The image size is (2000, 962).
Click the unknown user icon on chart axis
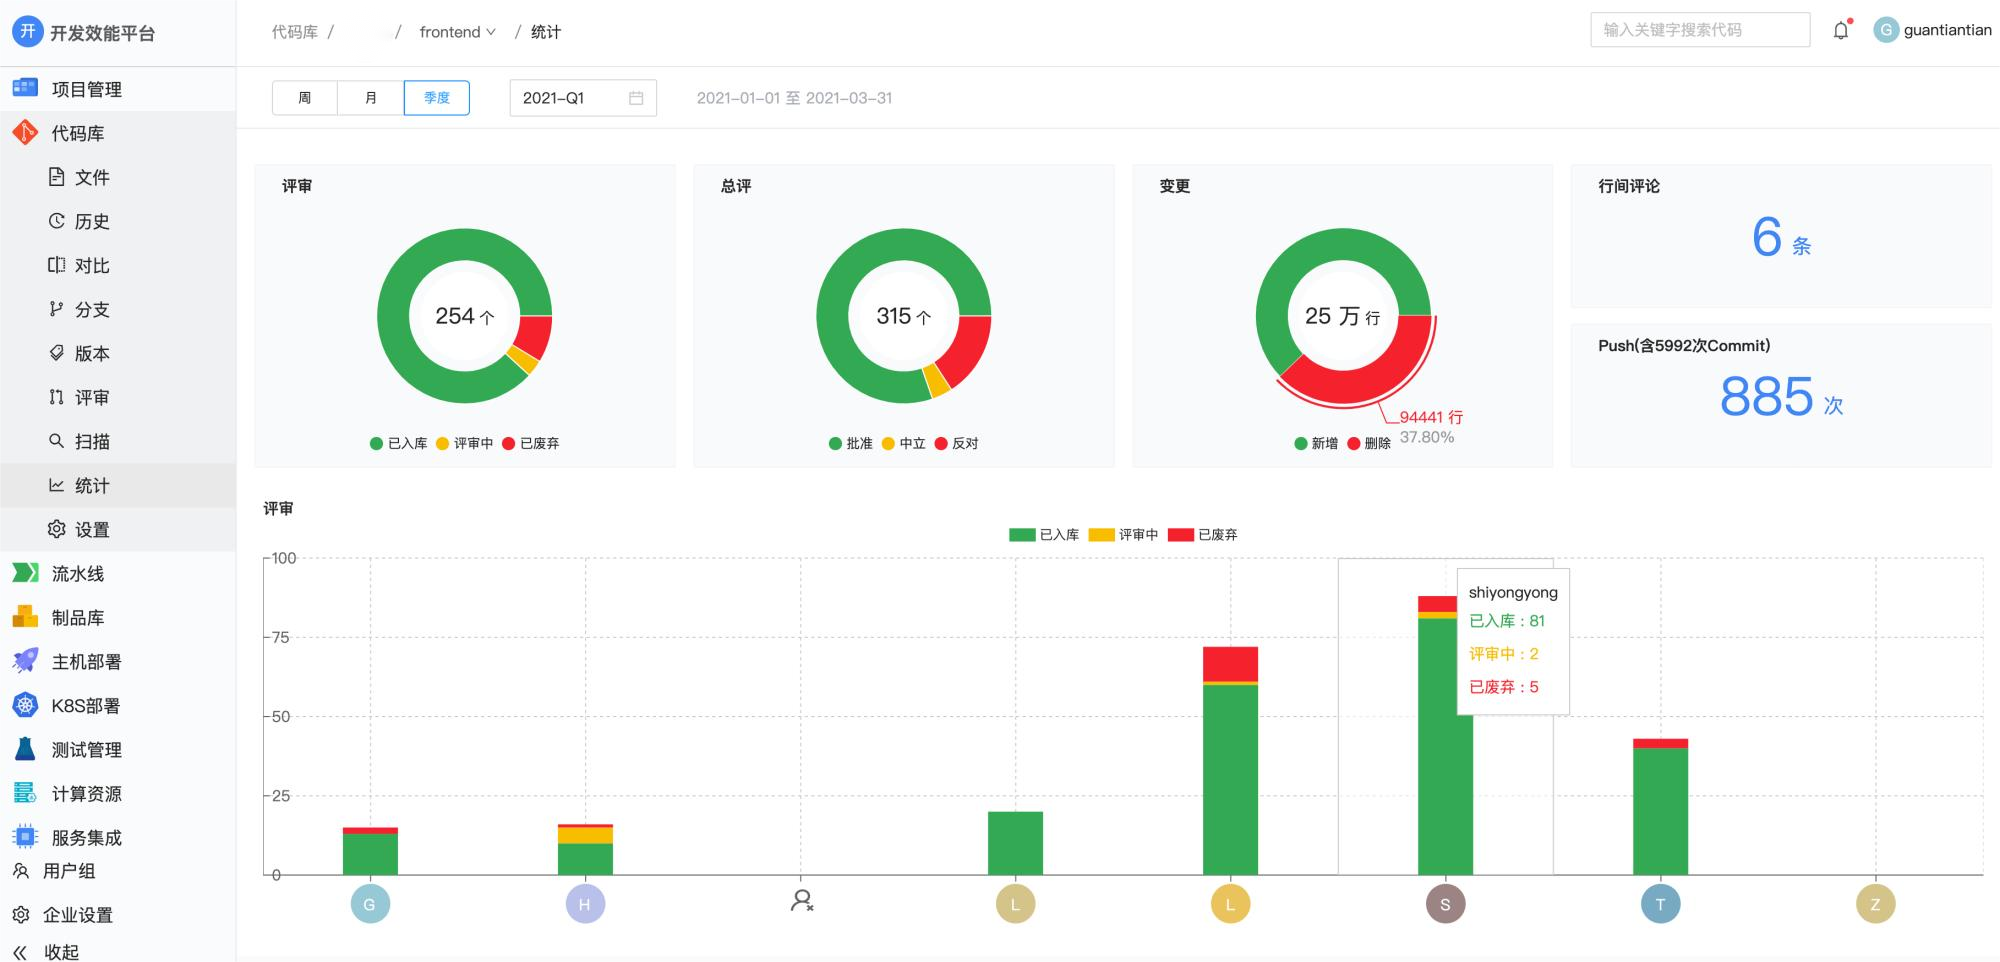tap(801, 901)
